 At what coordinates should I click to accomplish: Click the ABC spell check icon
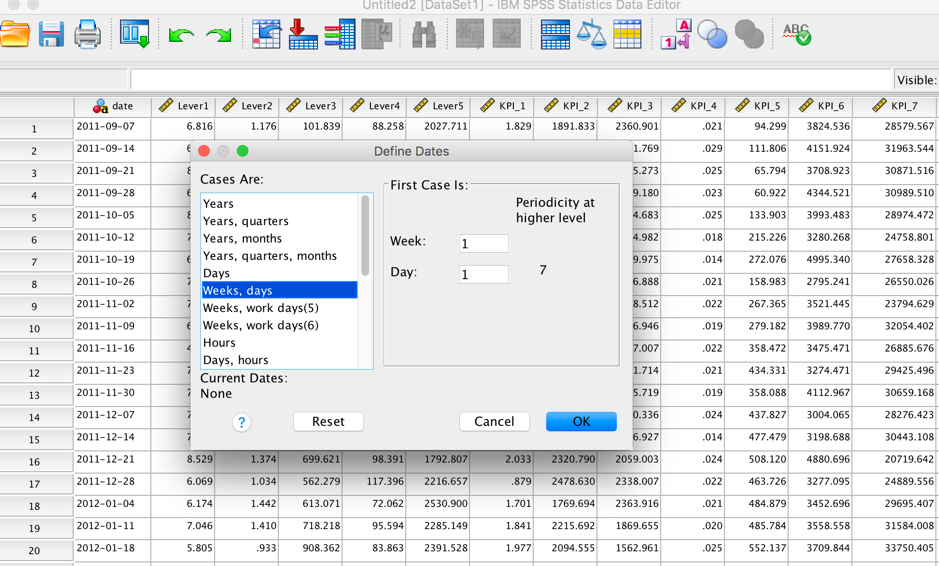tap(797, 34)
